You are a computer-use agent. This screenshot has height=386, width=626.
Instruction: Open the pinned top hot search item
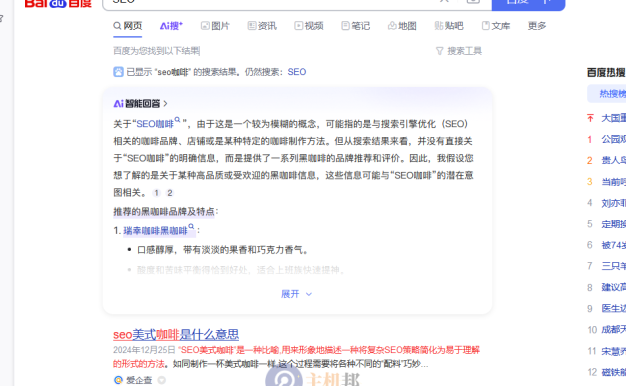click(x=613, y=118)
